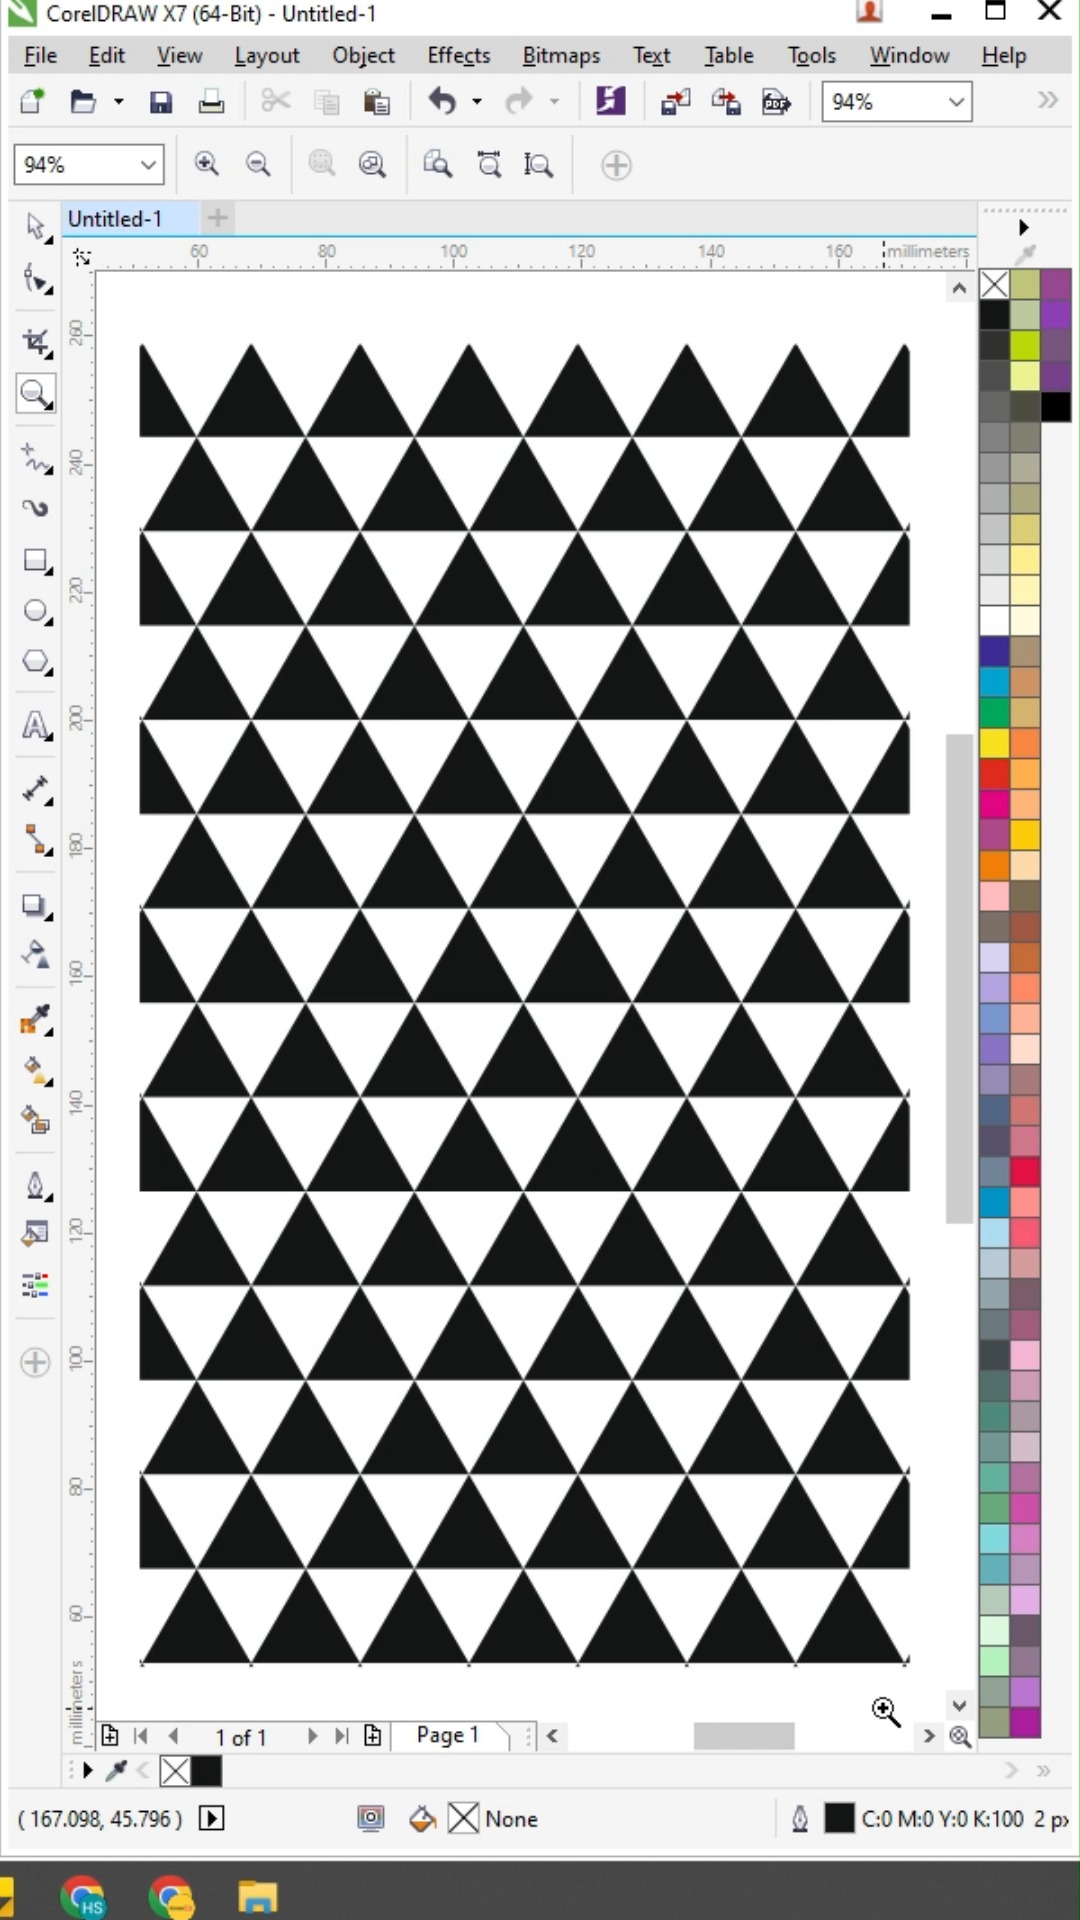Pick the No Color swatch in palette
This screenshot has height=1920, width=1080.
point(994,285)
